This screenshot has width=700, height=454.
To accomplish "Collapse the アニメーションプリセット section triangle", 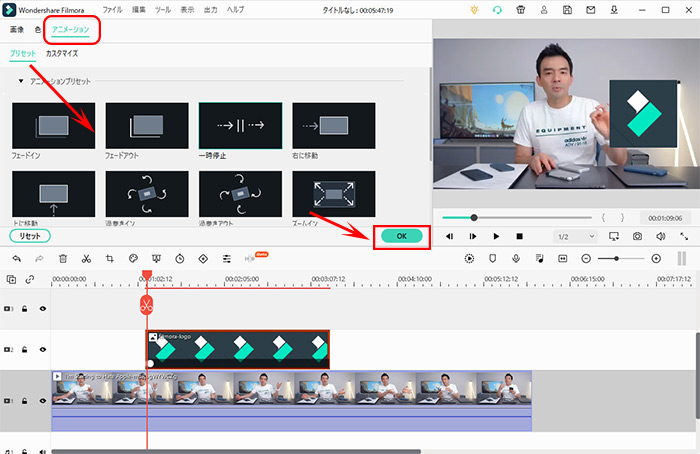I will [21, 81].
